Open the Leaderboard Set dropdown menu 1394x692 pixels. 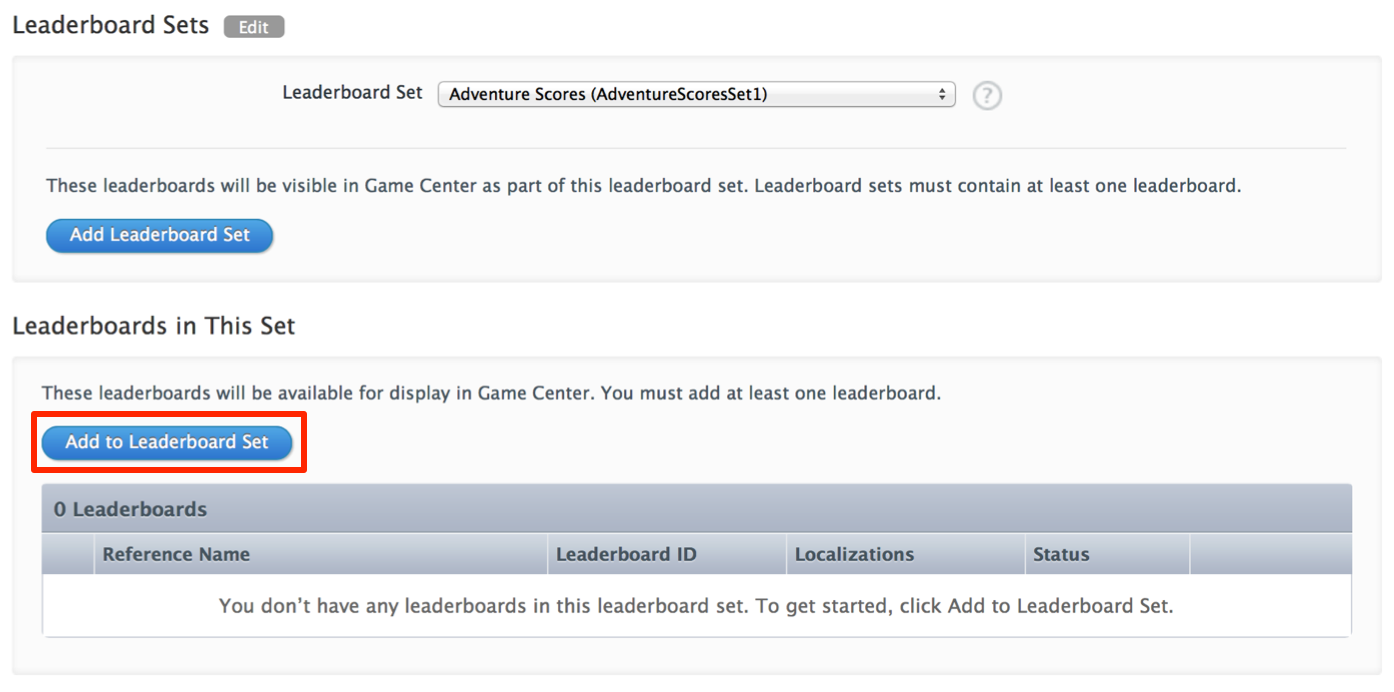pos(696,95)
